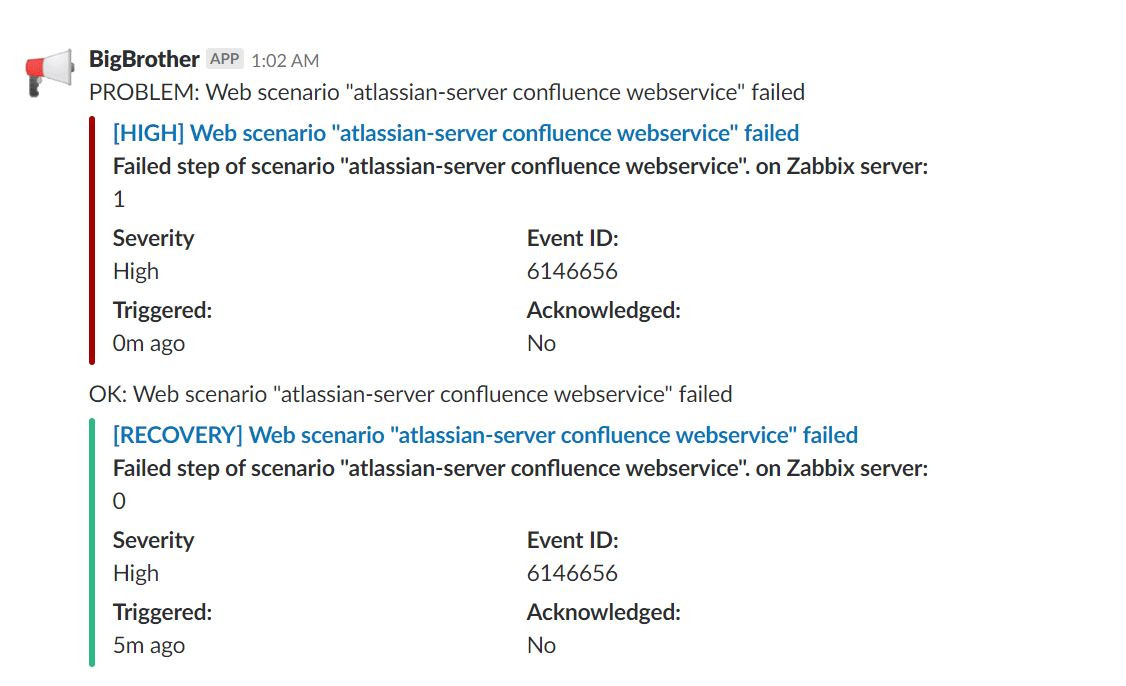Click Acknowledged value "No" in the HIGH alert

(x=541, y=343)
